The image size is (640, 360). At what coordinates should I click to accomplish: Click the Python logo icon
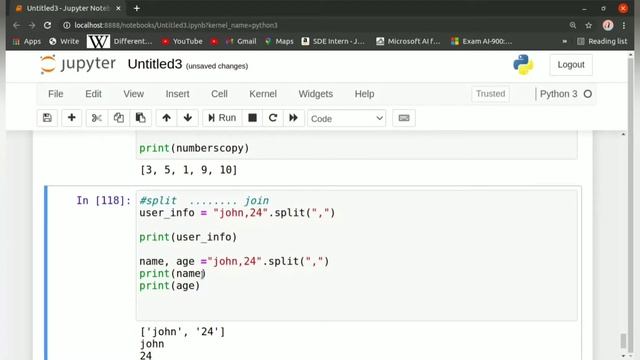pos(523,64)
